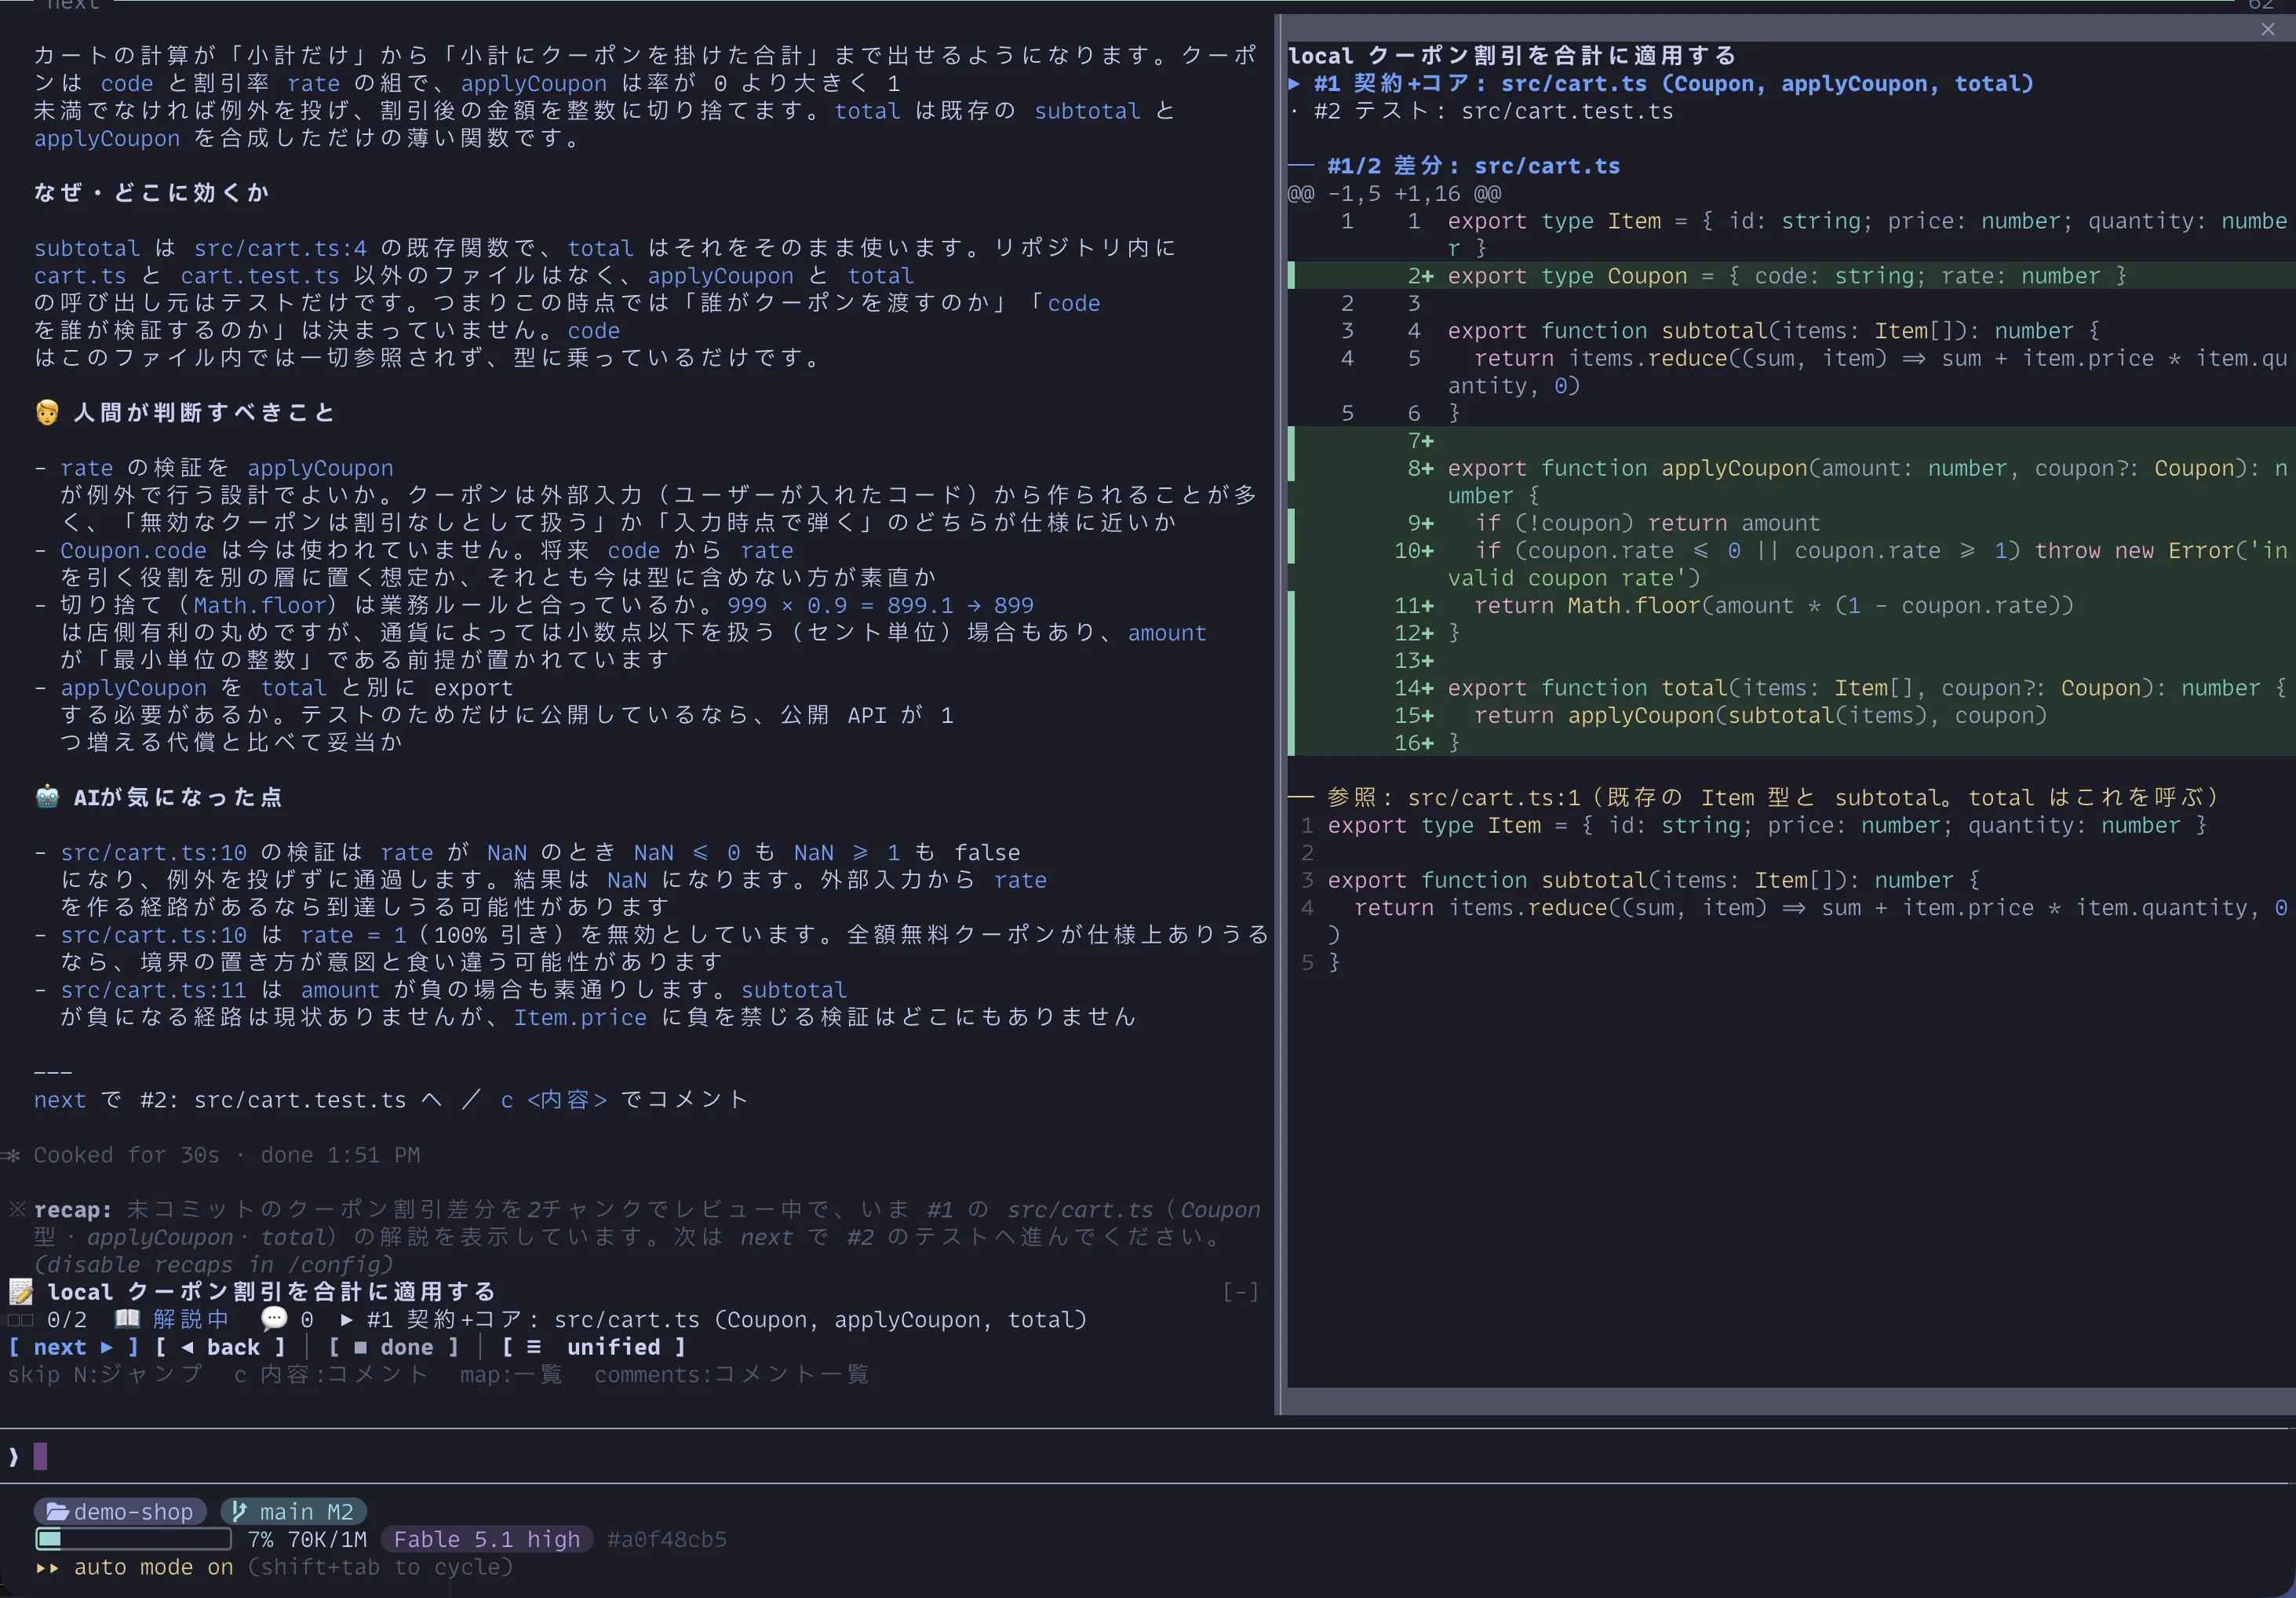
Task: Close the diff side panel
Action: click(2268, 29)
